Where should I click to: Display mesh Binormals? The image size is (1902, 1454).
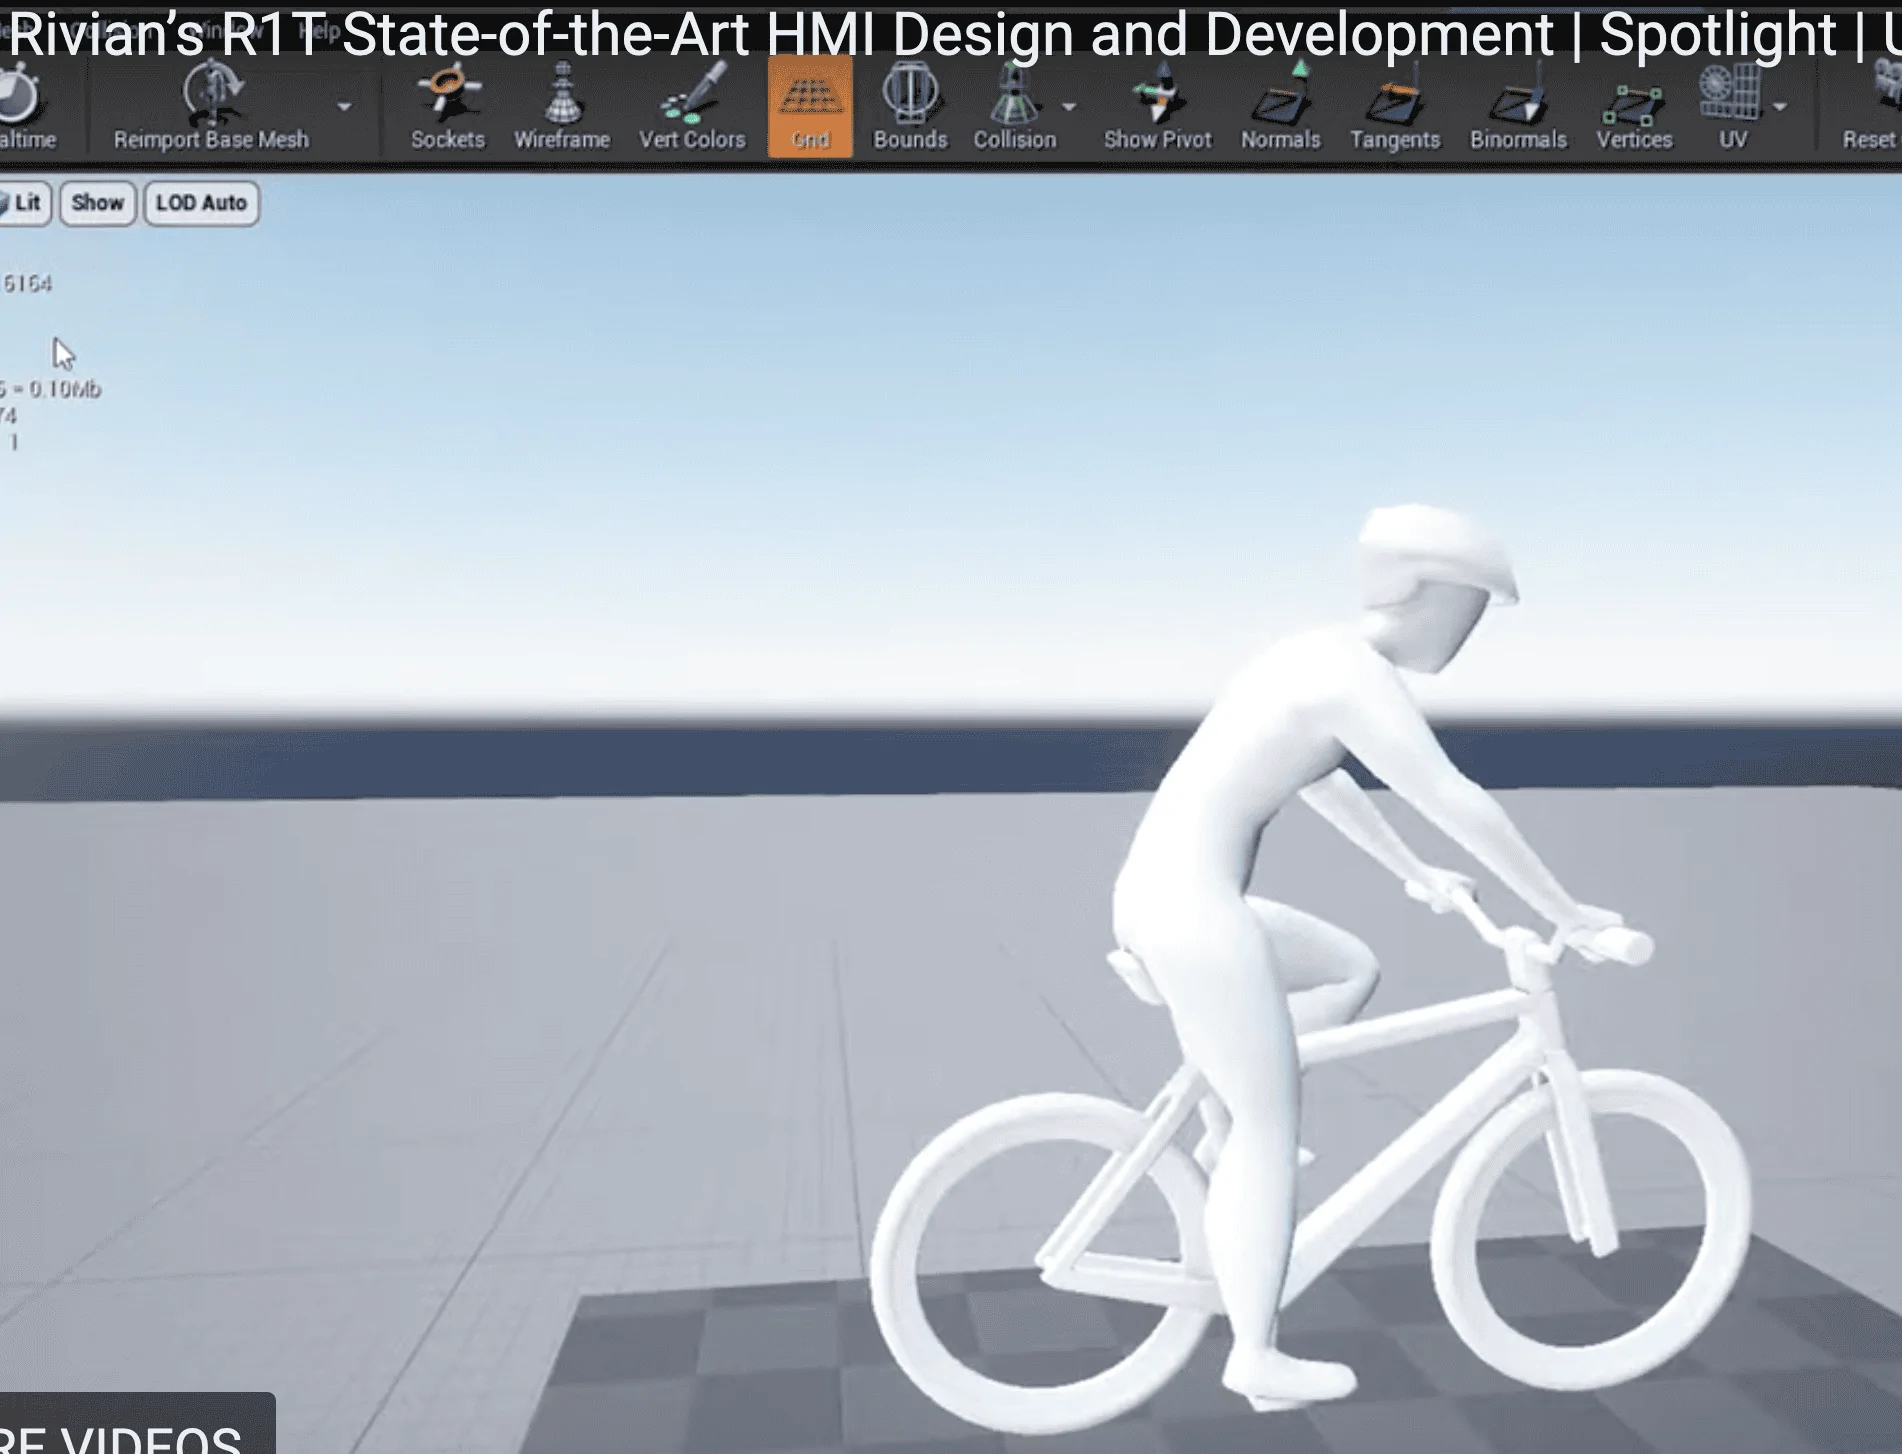coord(1517,106)
